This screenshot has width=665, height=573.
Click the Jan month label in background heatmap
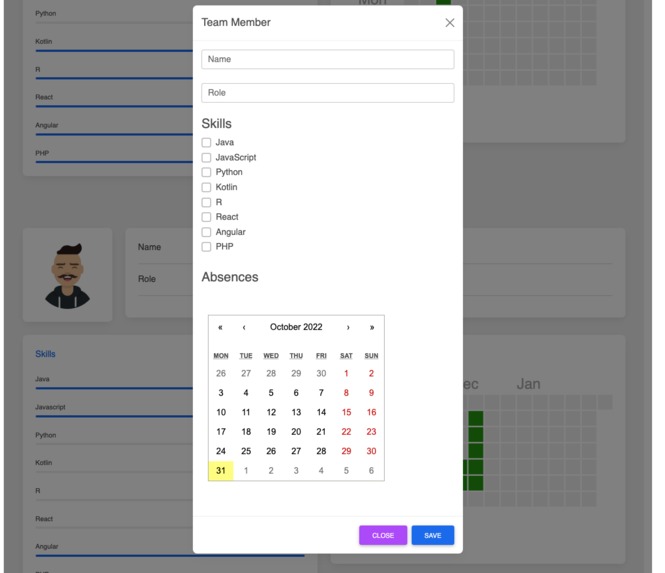pyautogui.click(x=528, y=384)
